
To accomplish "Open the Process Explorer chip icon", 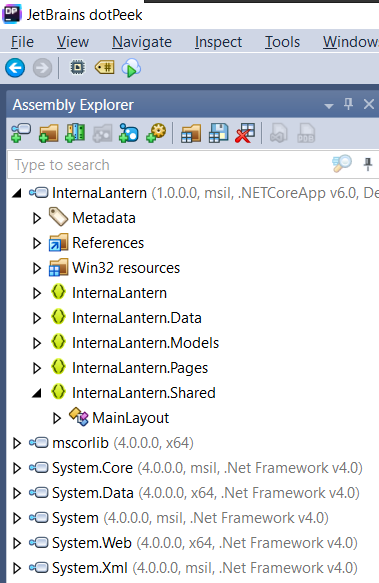I will coord(78,68).
